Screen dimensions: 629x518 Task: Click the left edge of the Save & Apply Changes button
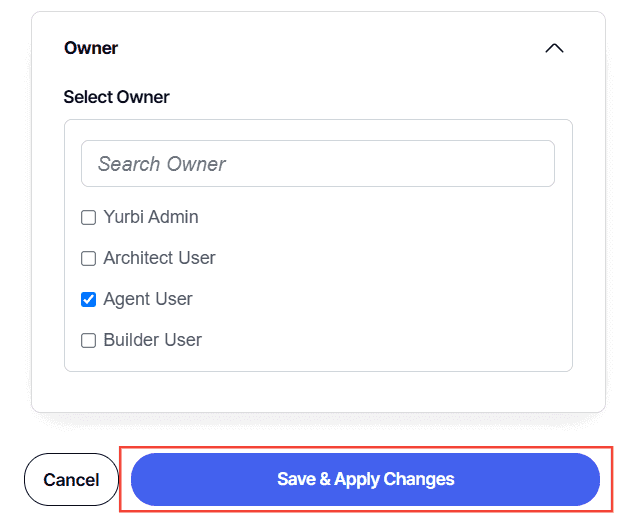146,479
